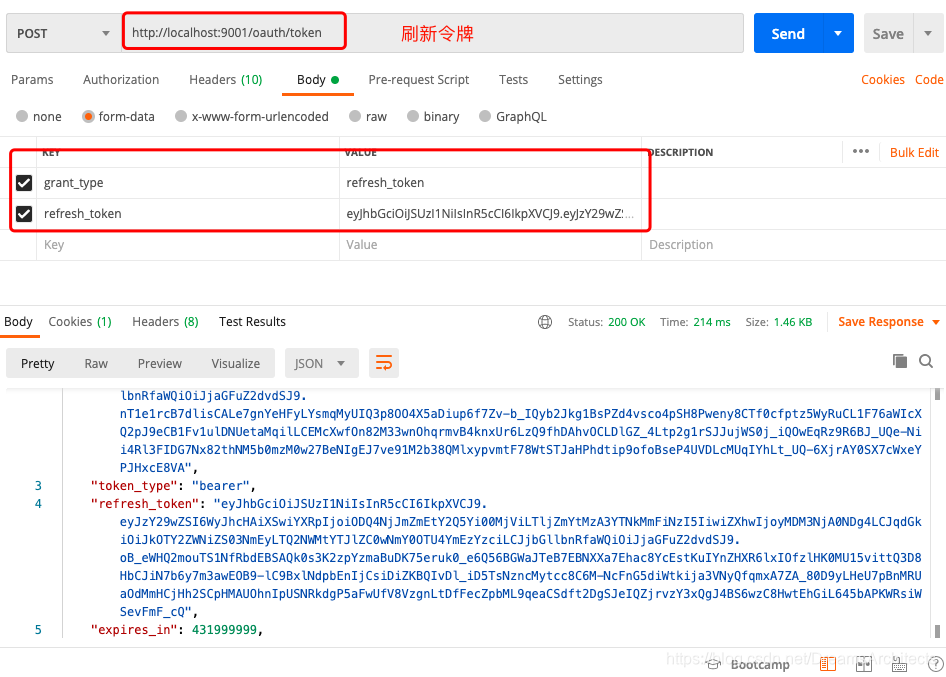Open response Headers (8) tab
This screenshot has height=677, width=946.
(x=165, y=322)
